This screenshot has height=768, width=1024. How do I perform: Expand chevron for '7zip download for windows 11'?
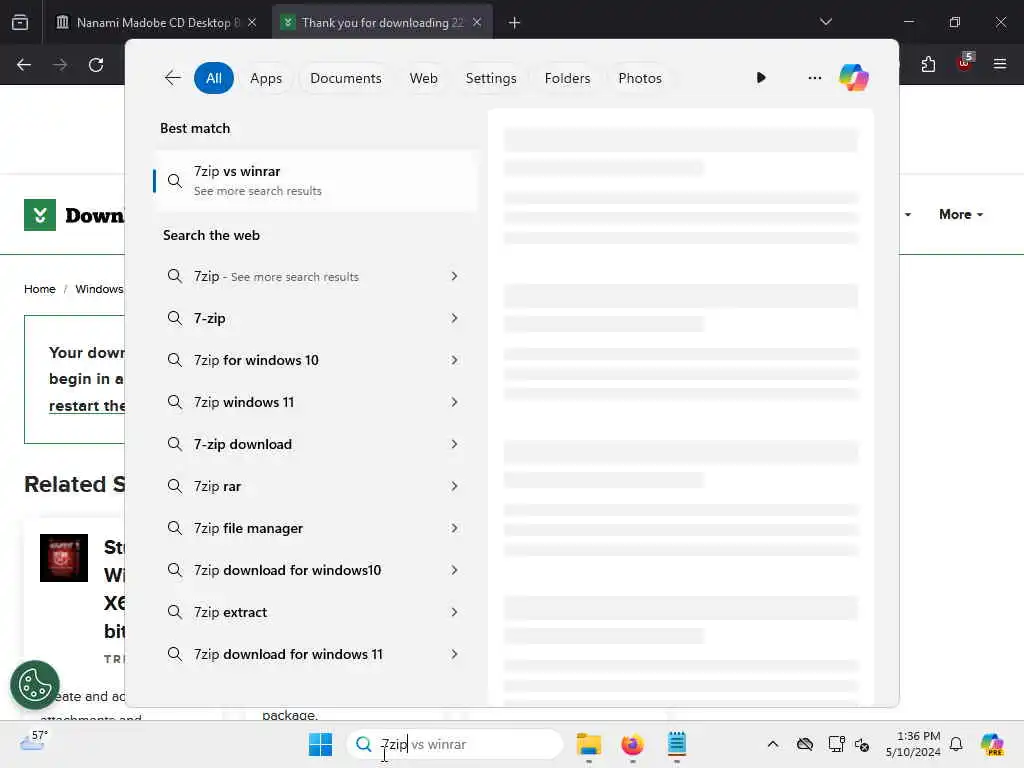455,654
